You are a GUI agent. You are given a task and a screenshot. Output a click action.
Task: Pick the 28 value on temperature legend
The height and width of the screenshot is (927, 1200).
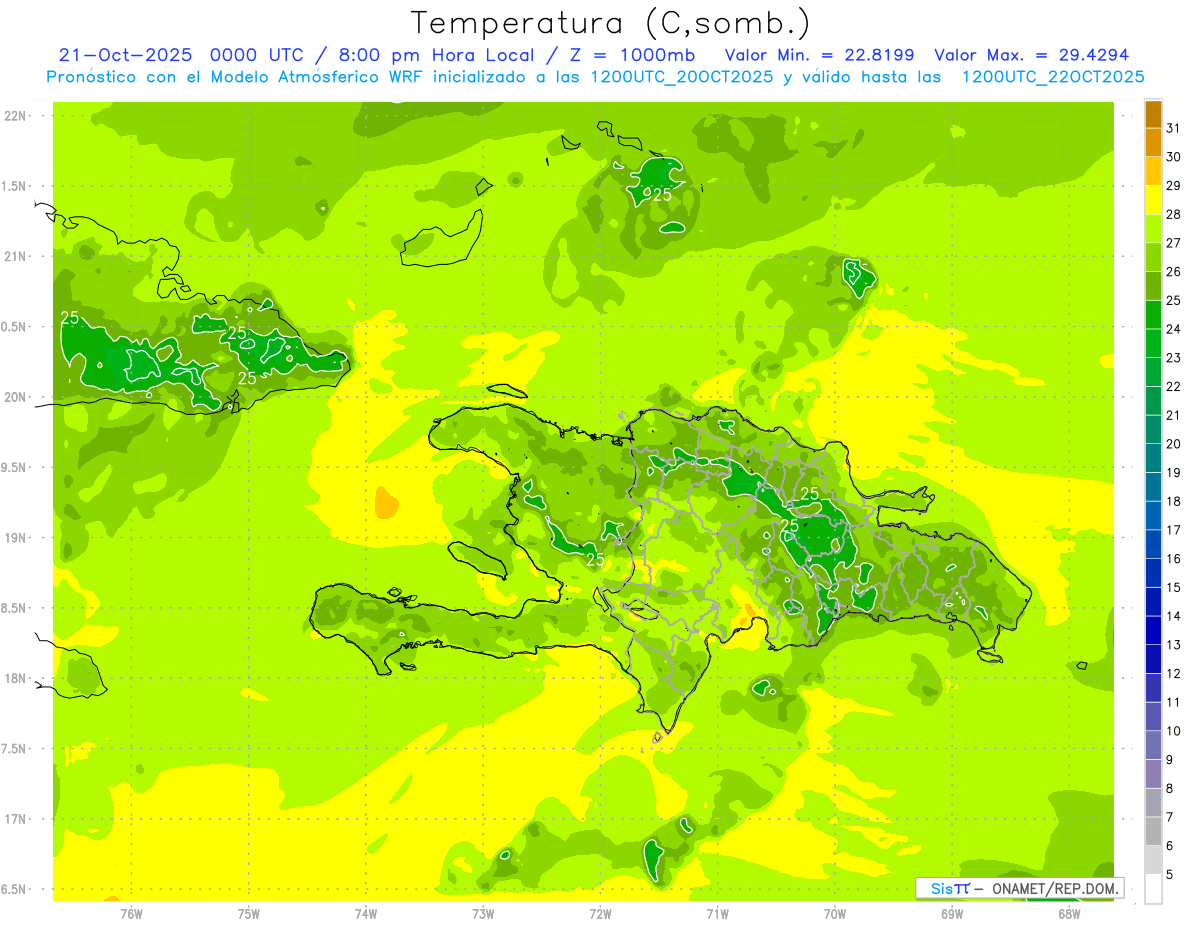(x=1173, y=214)
